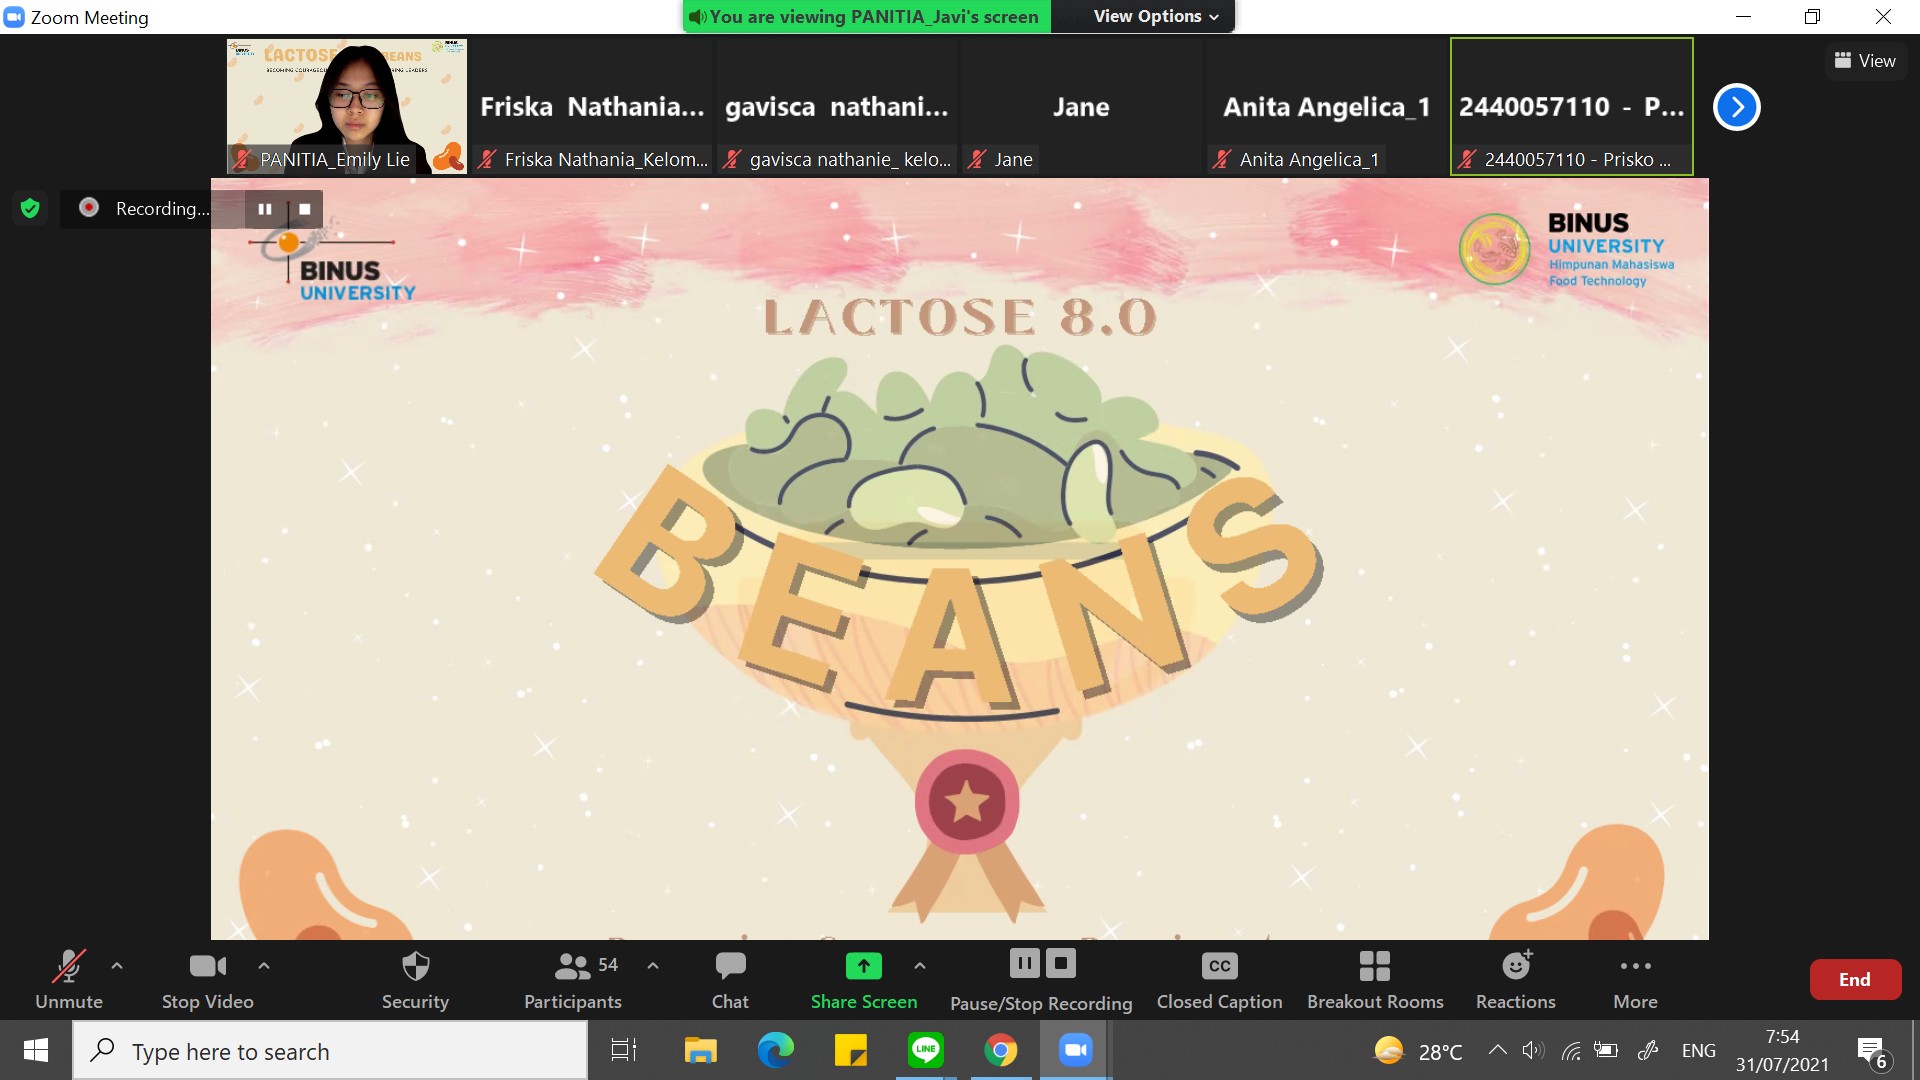Stop the meeting recording

tap(1060, 963)
